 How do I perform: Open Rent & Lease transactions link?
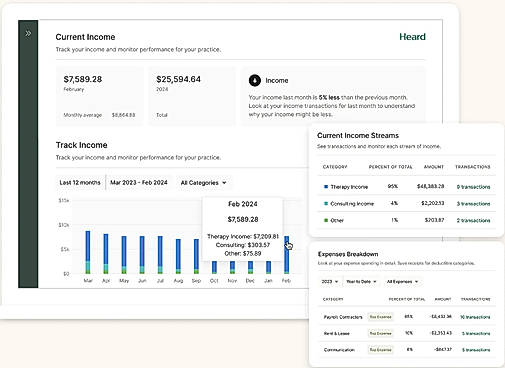pos(476,333)
